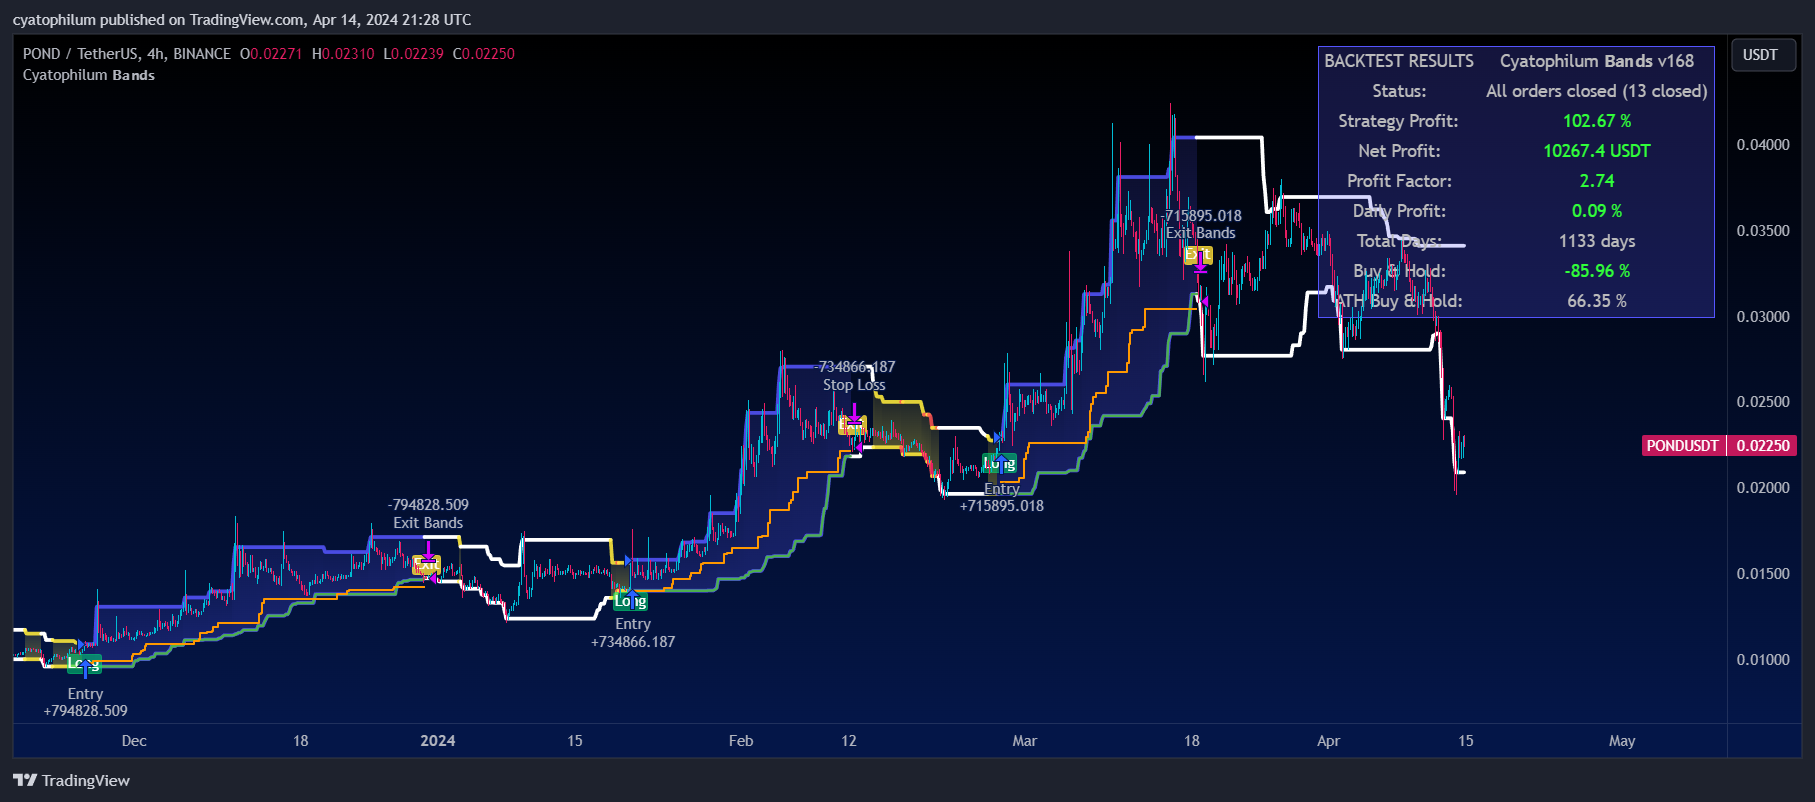Viewport: 1815px width, 802px height.
Task: Click the Dec label on time axis
Action: pos(134,741)
